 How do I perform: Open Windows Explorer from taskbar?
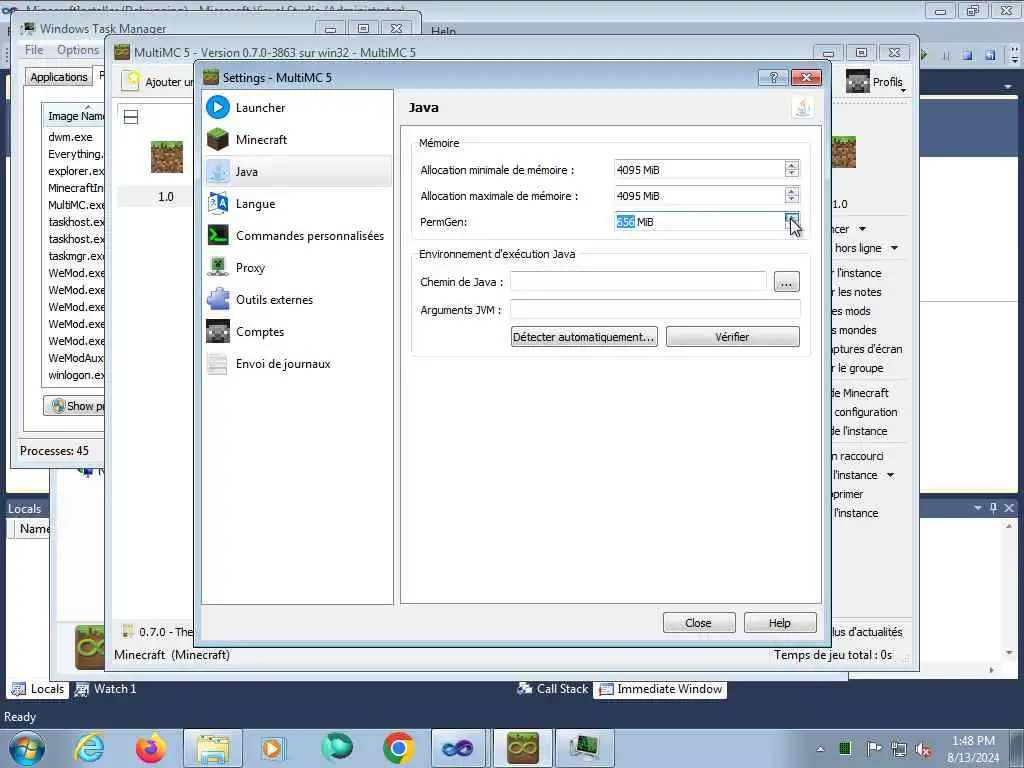213,748
